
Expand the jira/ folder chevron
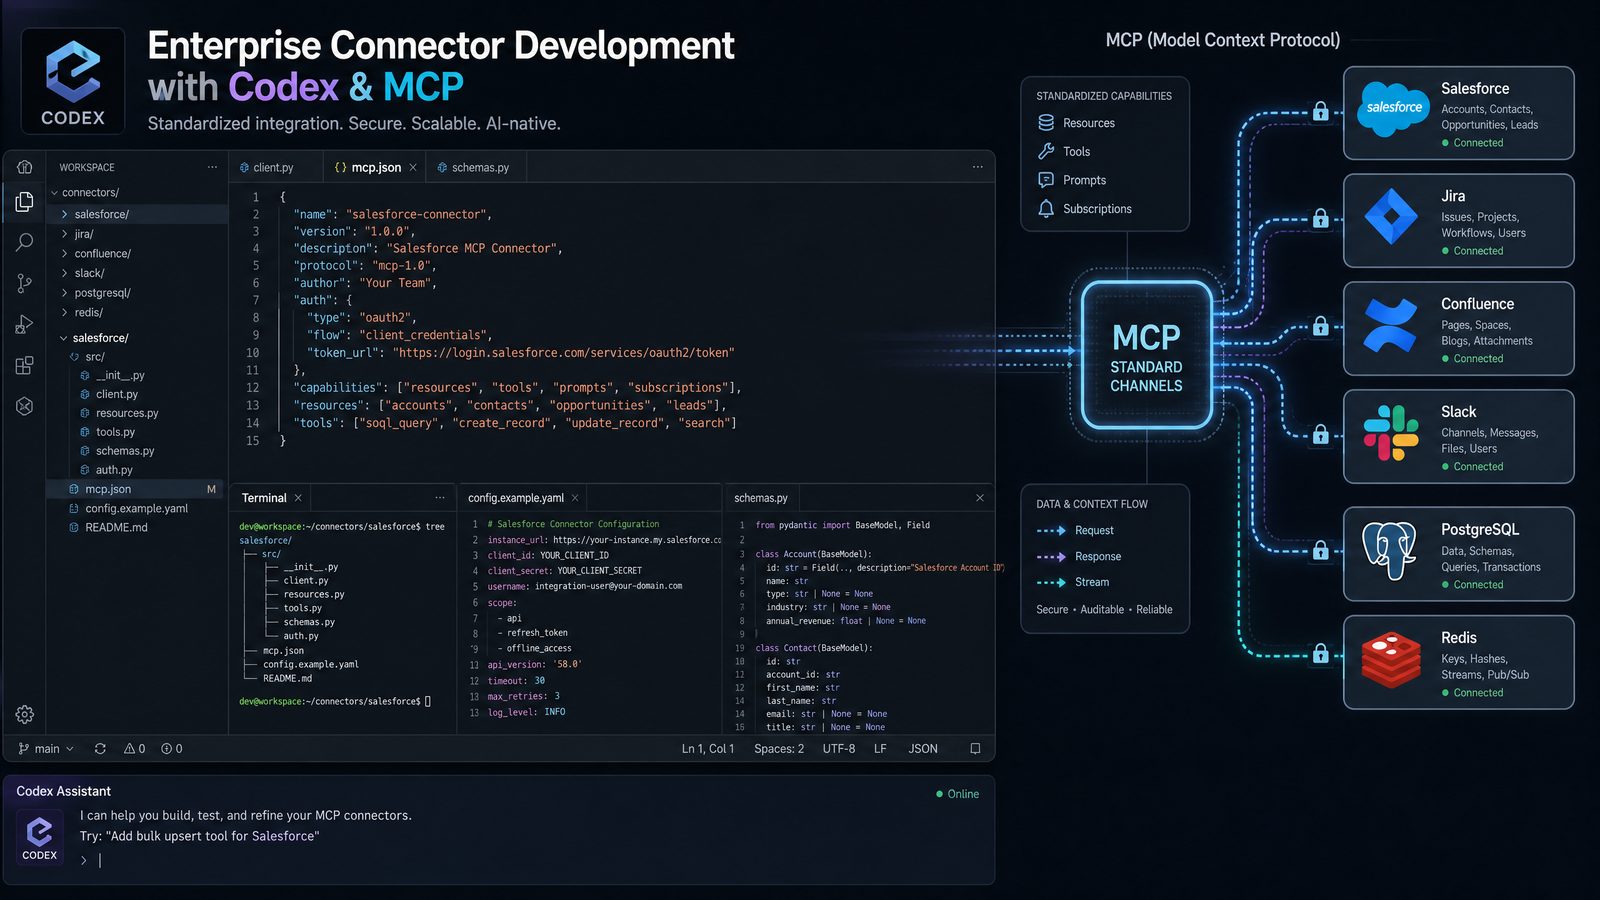pos(65,234)
